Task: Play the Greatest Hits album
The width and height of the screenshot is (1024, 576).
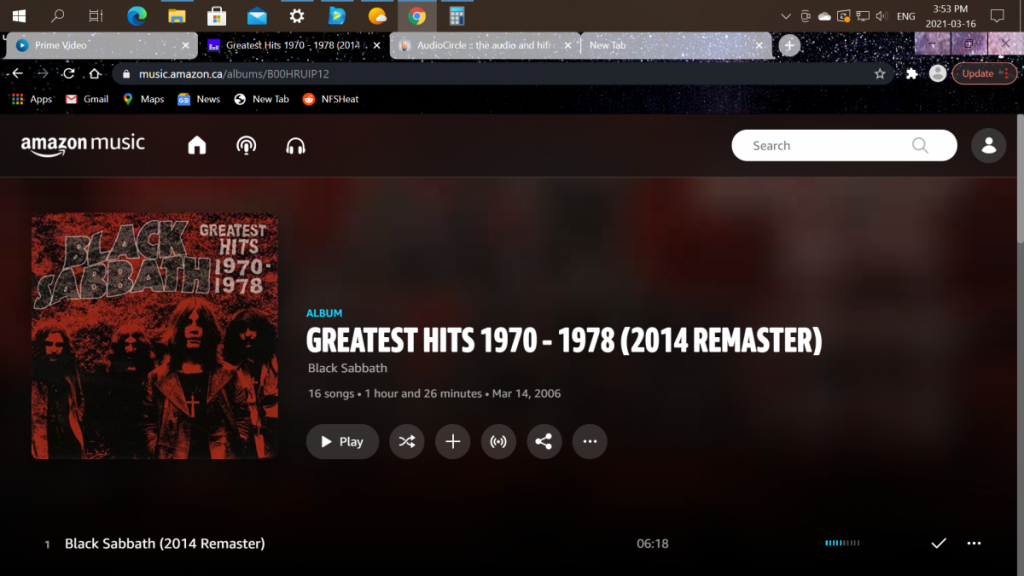Action: click(342, 441)
